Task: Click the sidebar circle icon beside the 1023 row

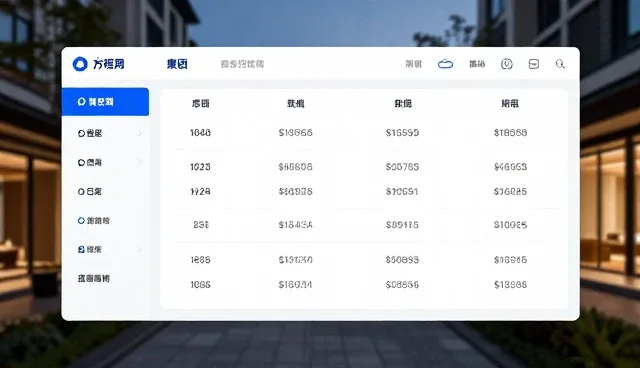Action: tap(81, 162)
